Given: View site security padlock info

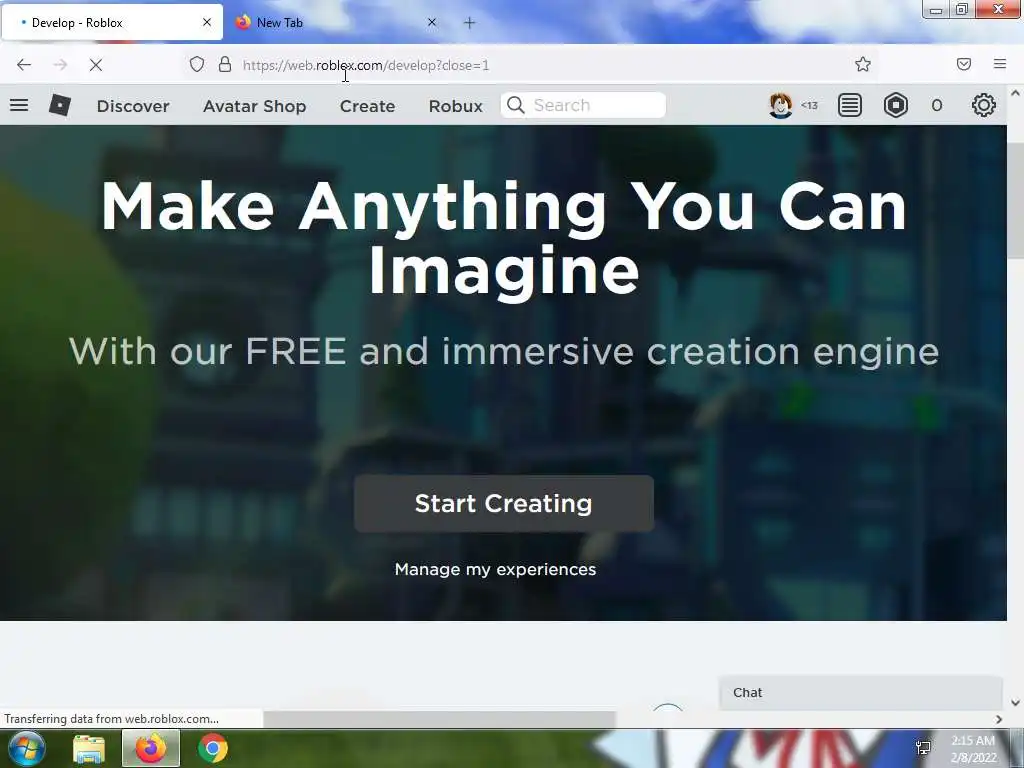Looking at the screenshot, I should pyautogui.click(x=225, y=64).
